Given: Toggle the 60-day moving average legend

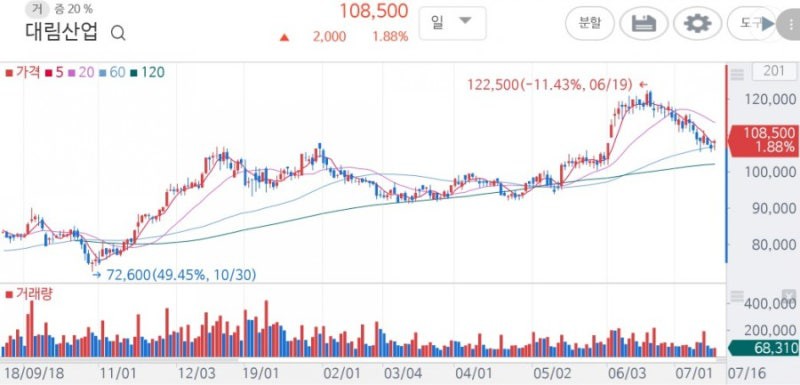Looking at the screenshot, I should (112, 72).
